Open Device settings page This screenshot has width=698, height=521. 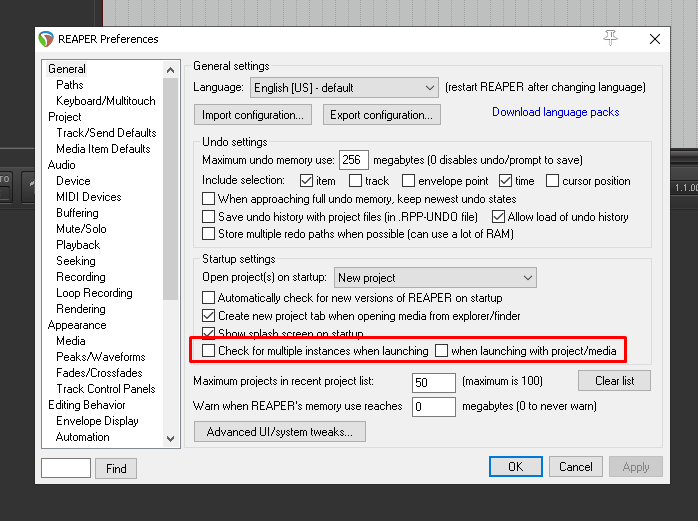[73, 181]
